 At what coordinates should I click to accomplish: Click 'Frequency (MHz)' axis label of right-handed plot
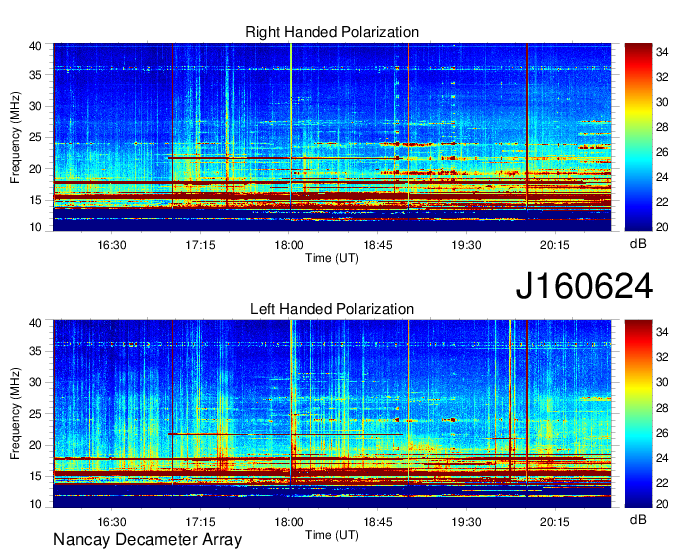(15, 137)
